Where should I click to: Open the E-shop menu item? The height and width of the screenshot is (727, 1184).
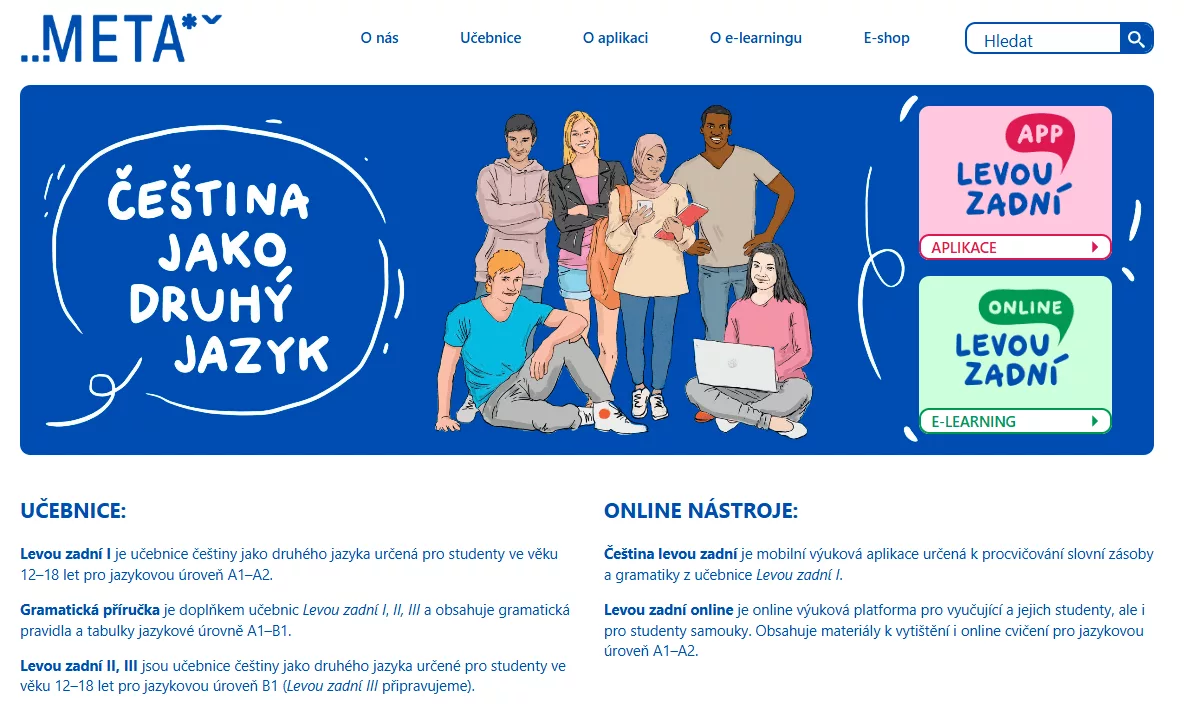tap(886, 38)
